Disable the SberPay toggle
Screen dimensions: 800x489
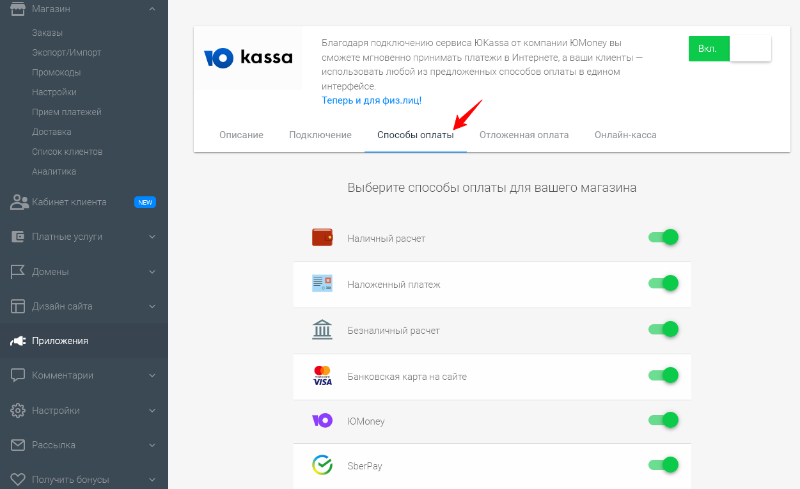tap(663, 465)
